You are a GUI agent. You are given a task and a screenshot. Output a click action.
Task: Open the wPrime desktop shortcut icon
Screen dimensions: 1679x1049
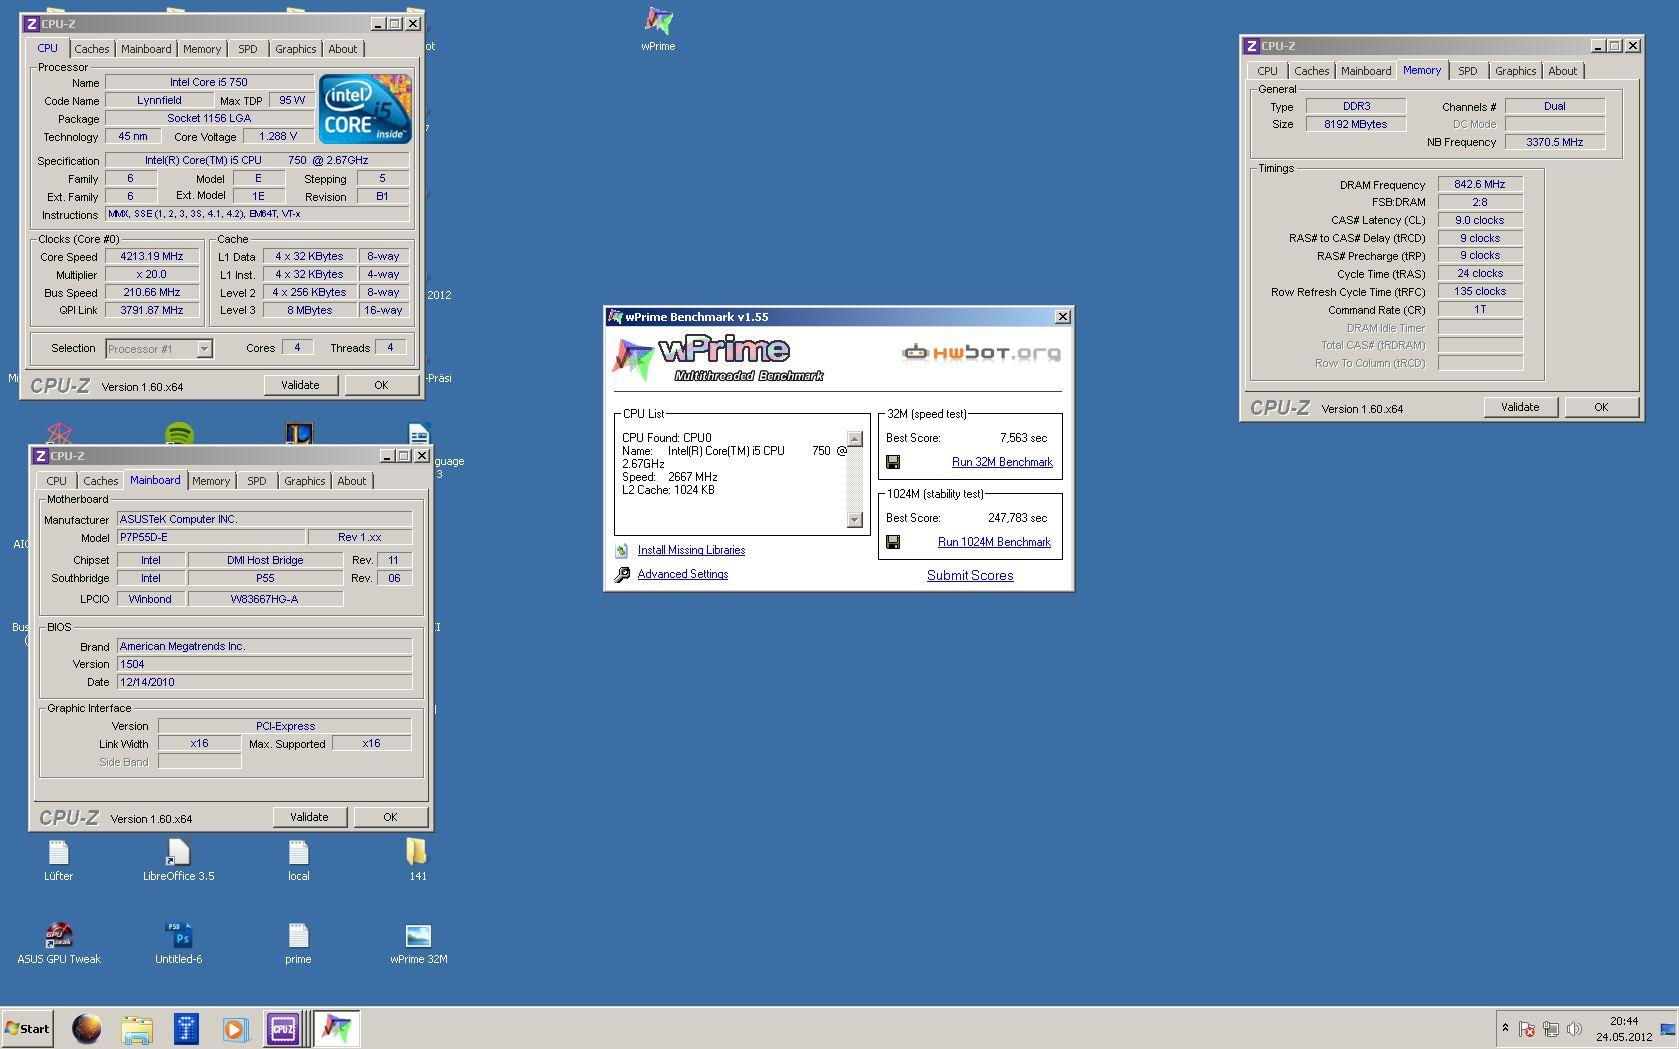[x=658, y=21]
